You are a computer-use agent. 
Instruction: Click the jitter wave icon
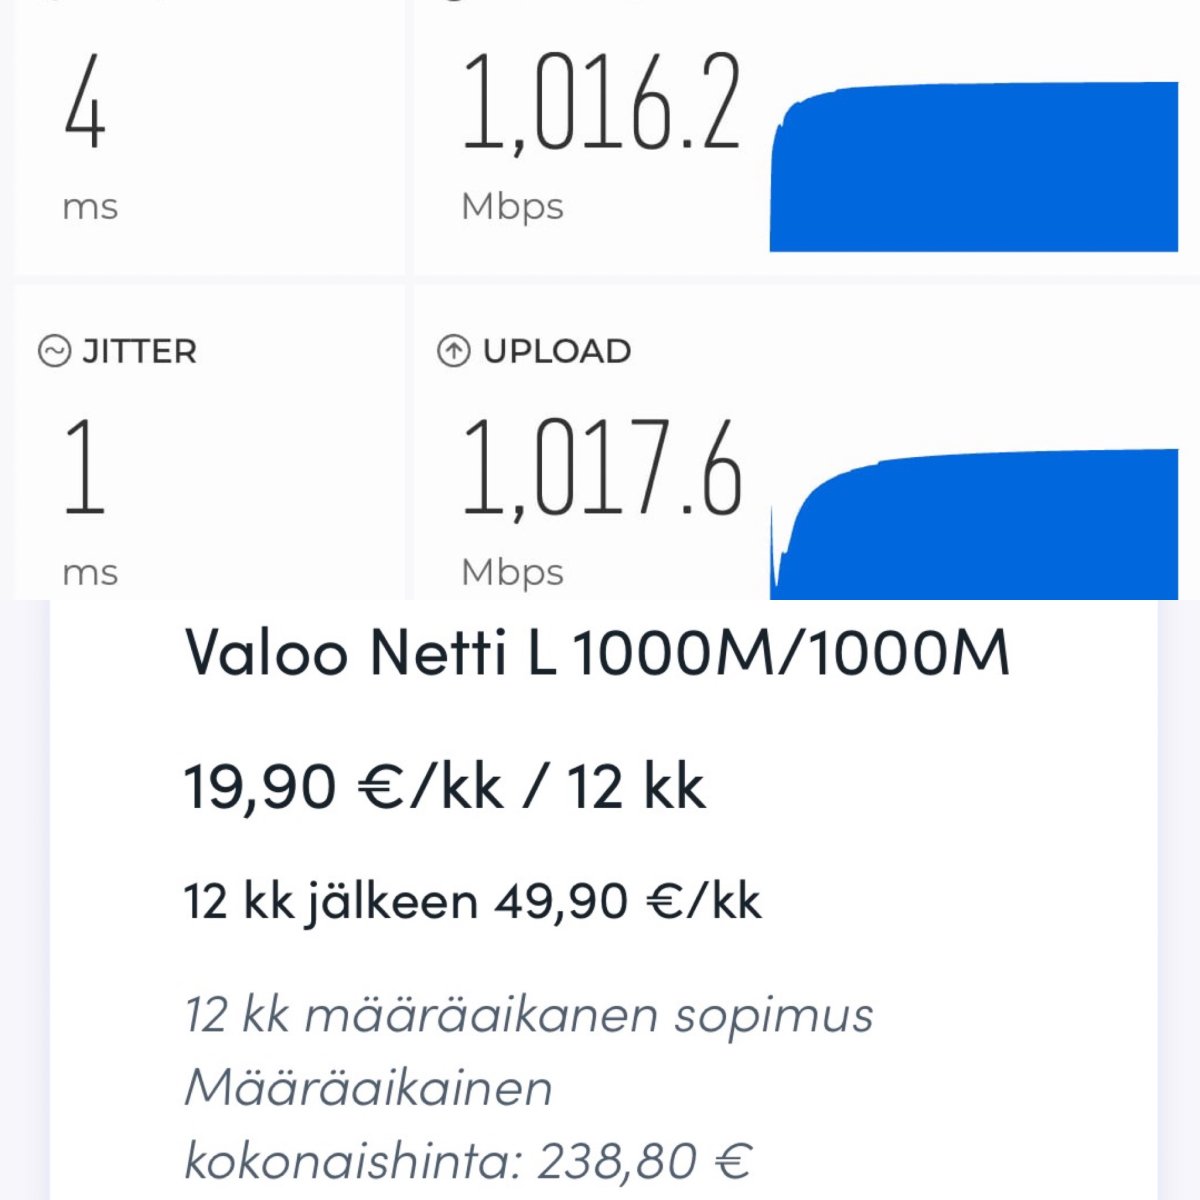click(54, 351)
